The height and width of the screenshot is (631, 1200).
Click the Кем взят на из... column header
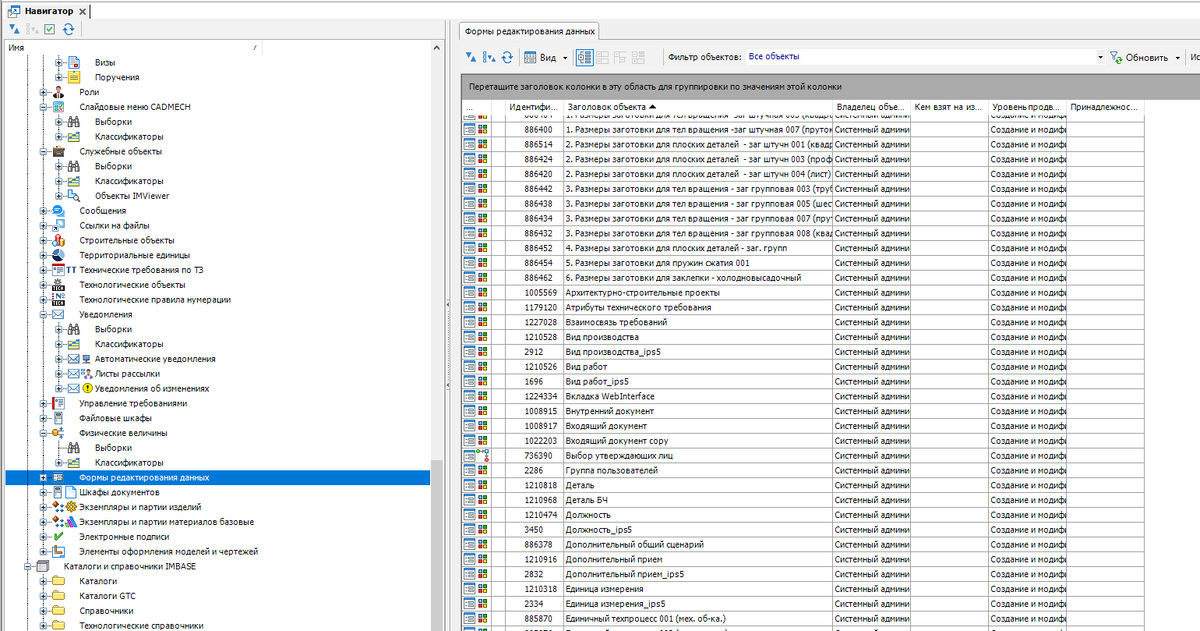click(949, 107)
